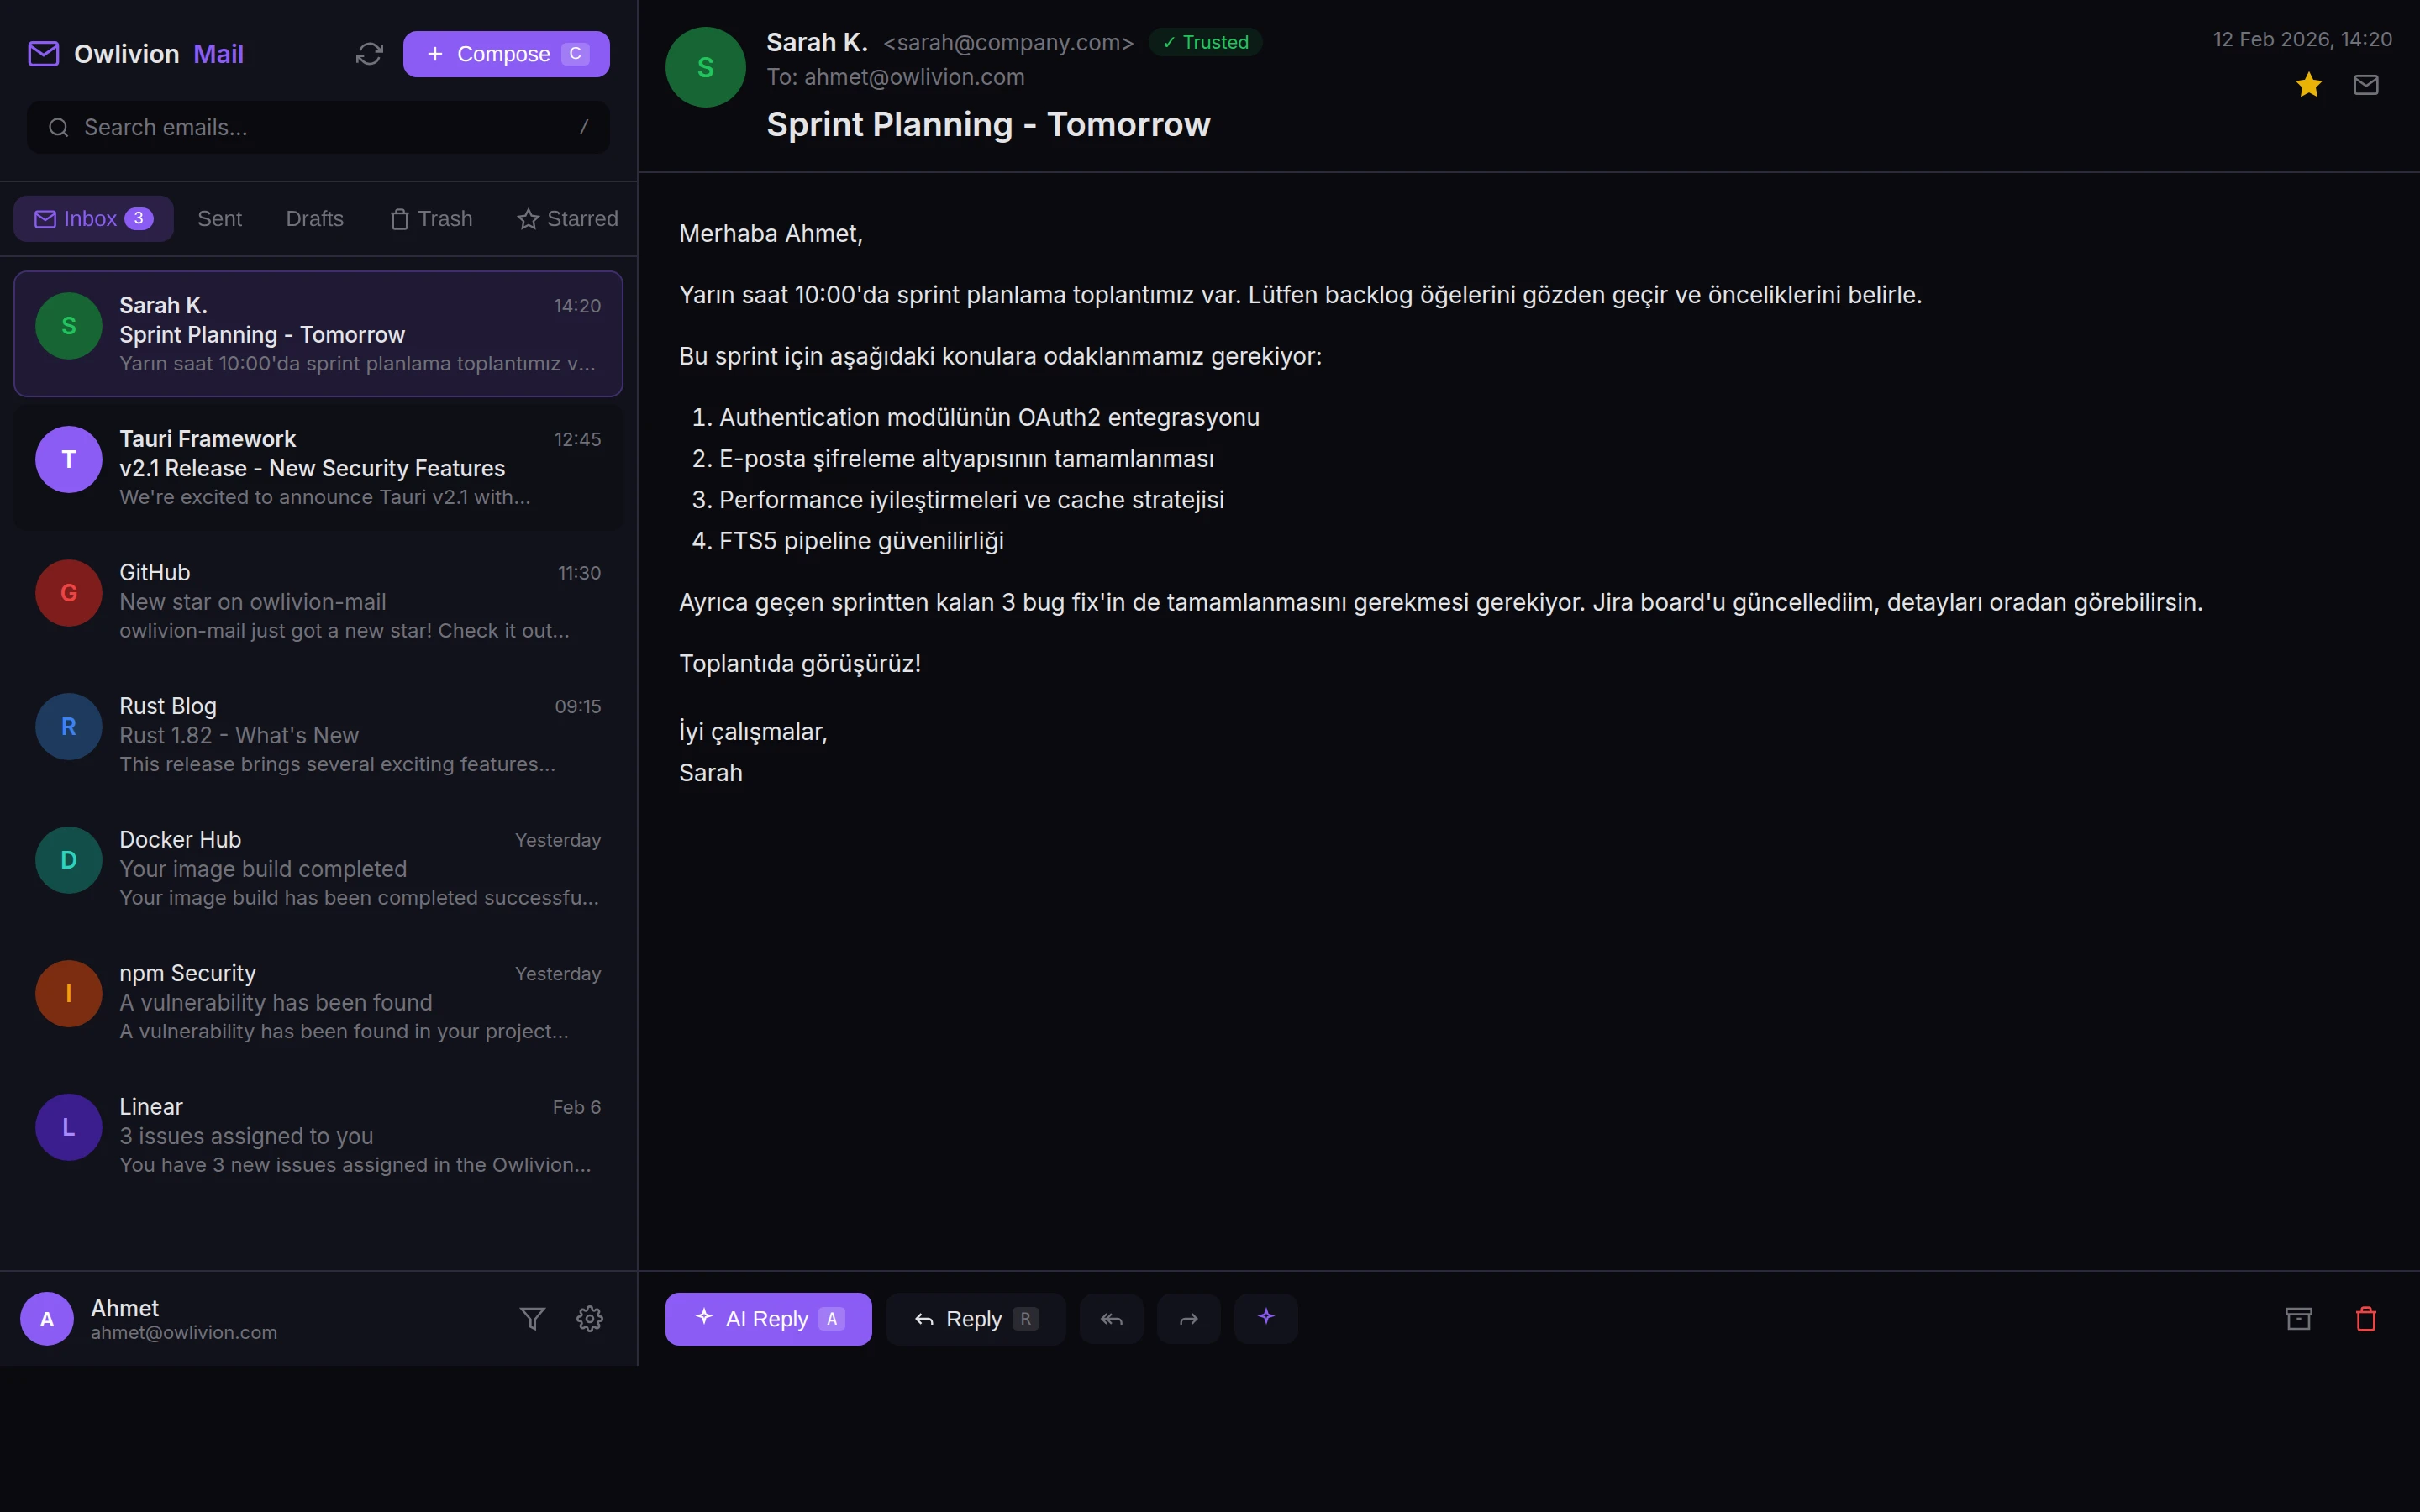Image resolution: width=2420 pixels, height=1512 pixels.
Task: Switch to the Sent tab
Action: (219, 218)
